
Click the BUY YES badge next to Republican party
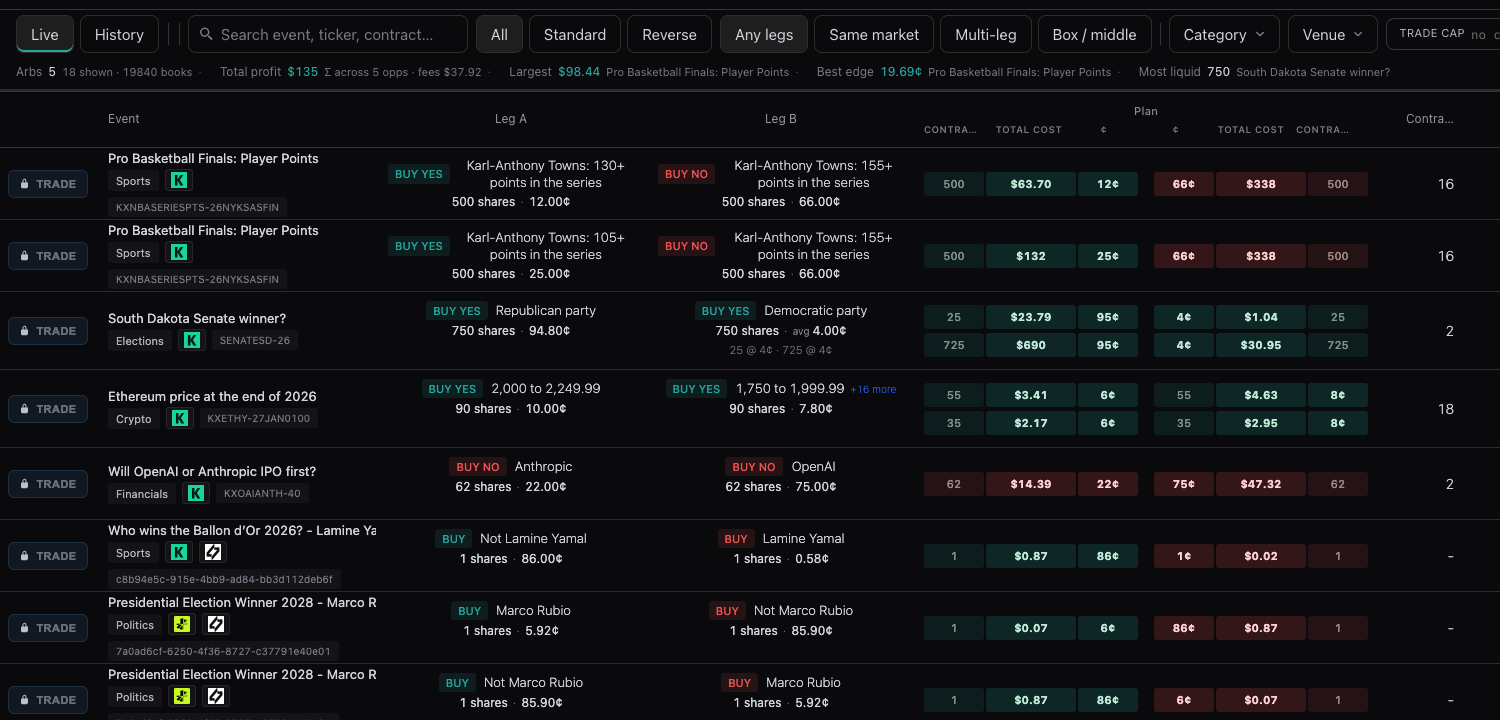point(457,311)
